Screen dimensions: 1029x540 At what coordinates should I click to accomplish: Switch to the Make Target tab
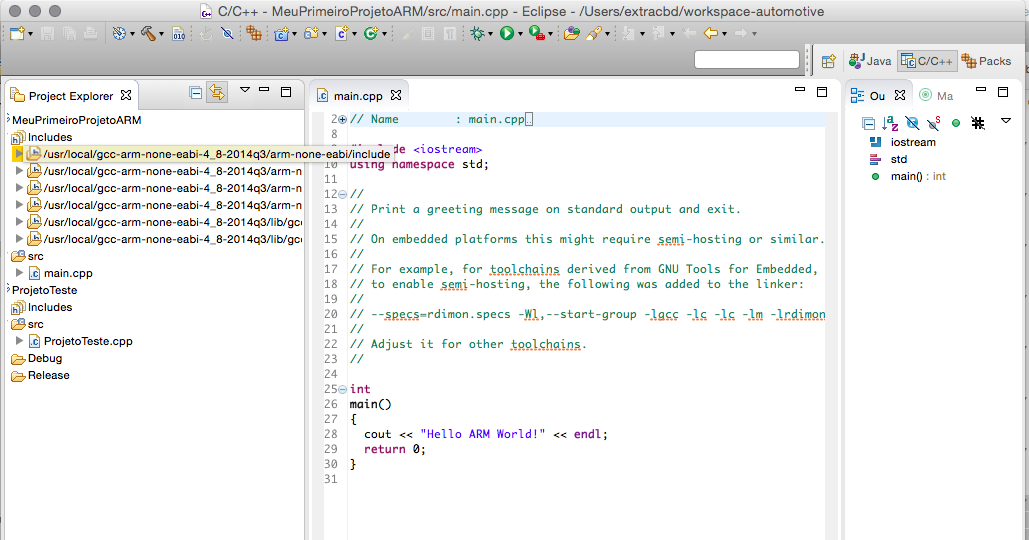point(936,96)
